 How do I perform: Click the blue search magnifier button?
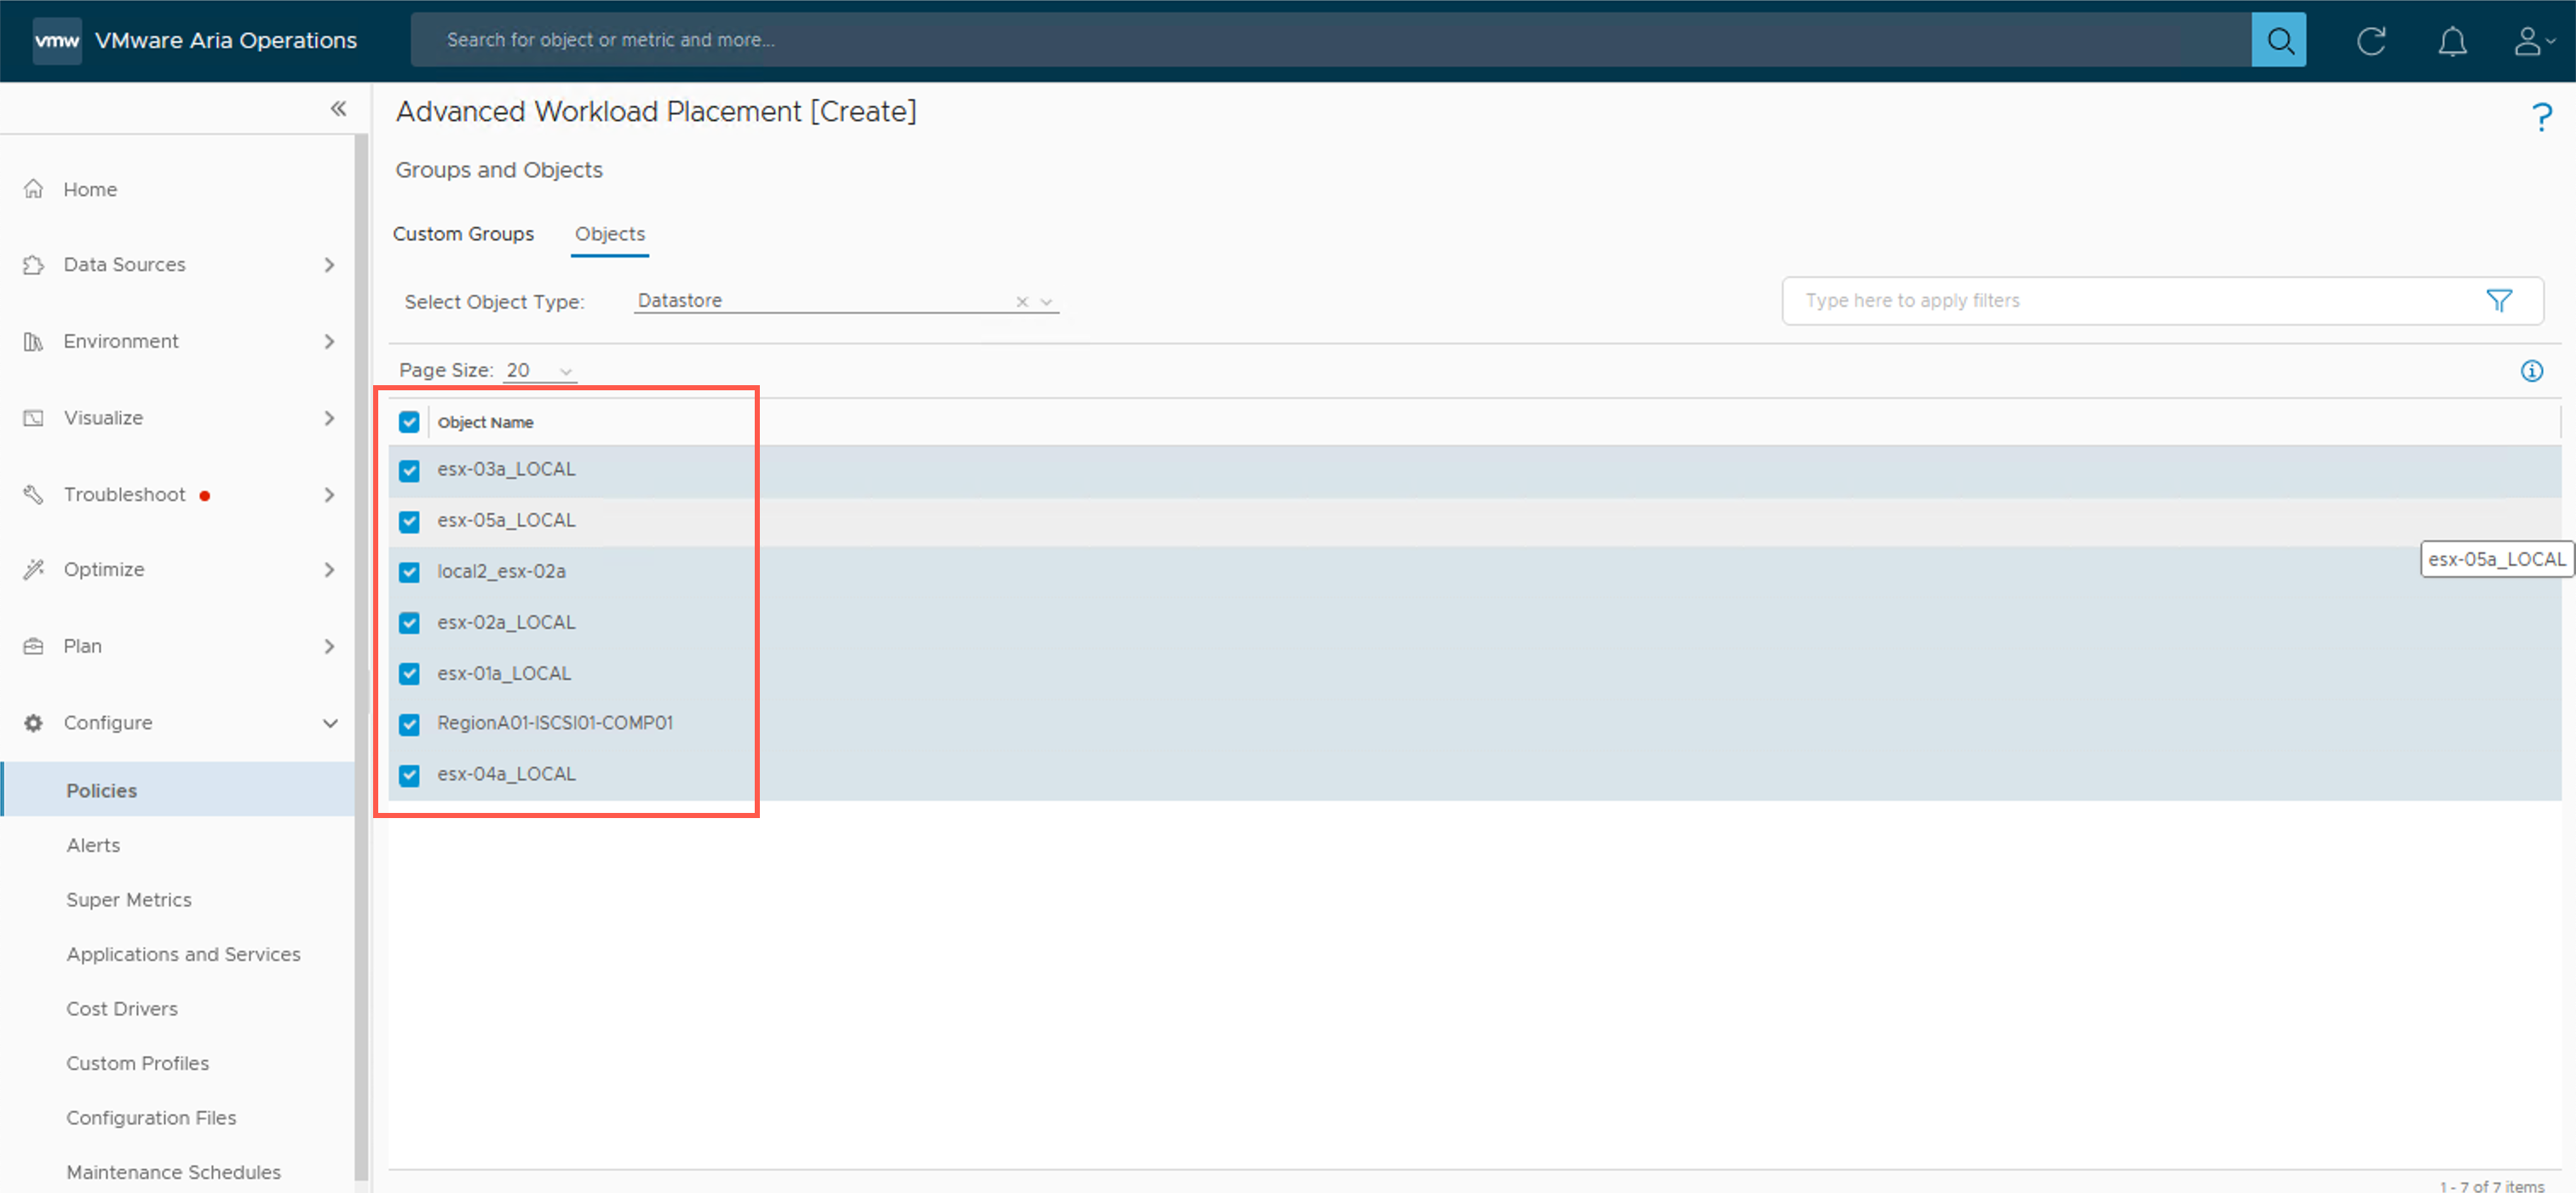pyautogui.click(x=2278, y=40)
